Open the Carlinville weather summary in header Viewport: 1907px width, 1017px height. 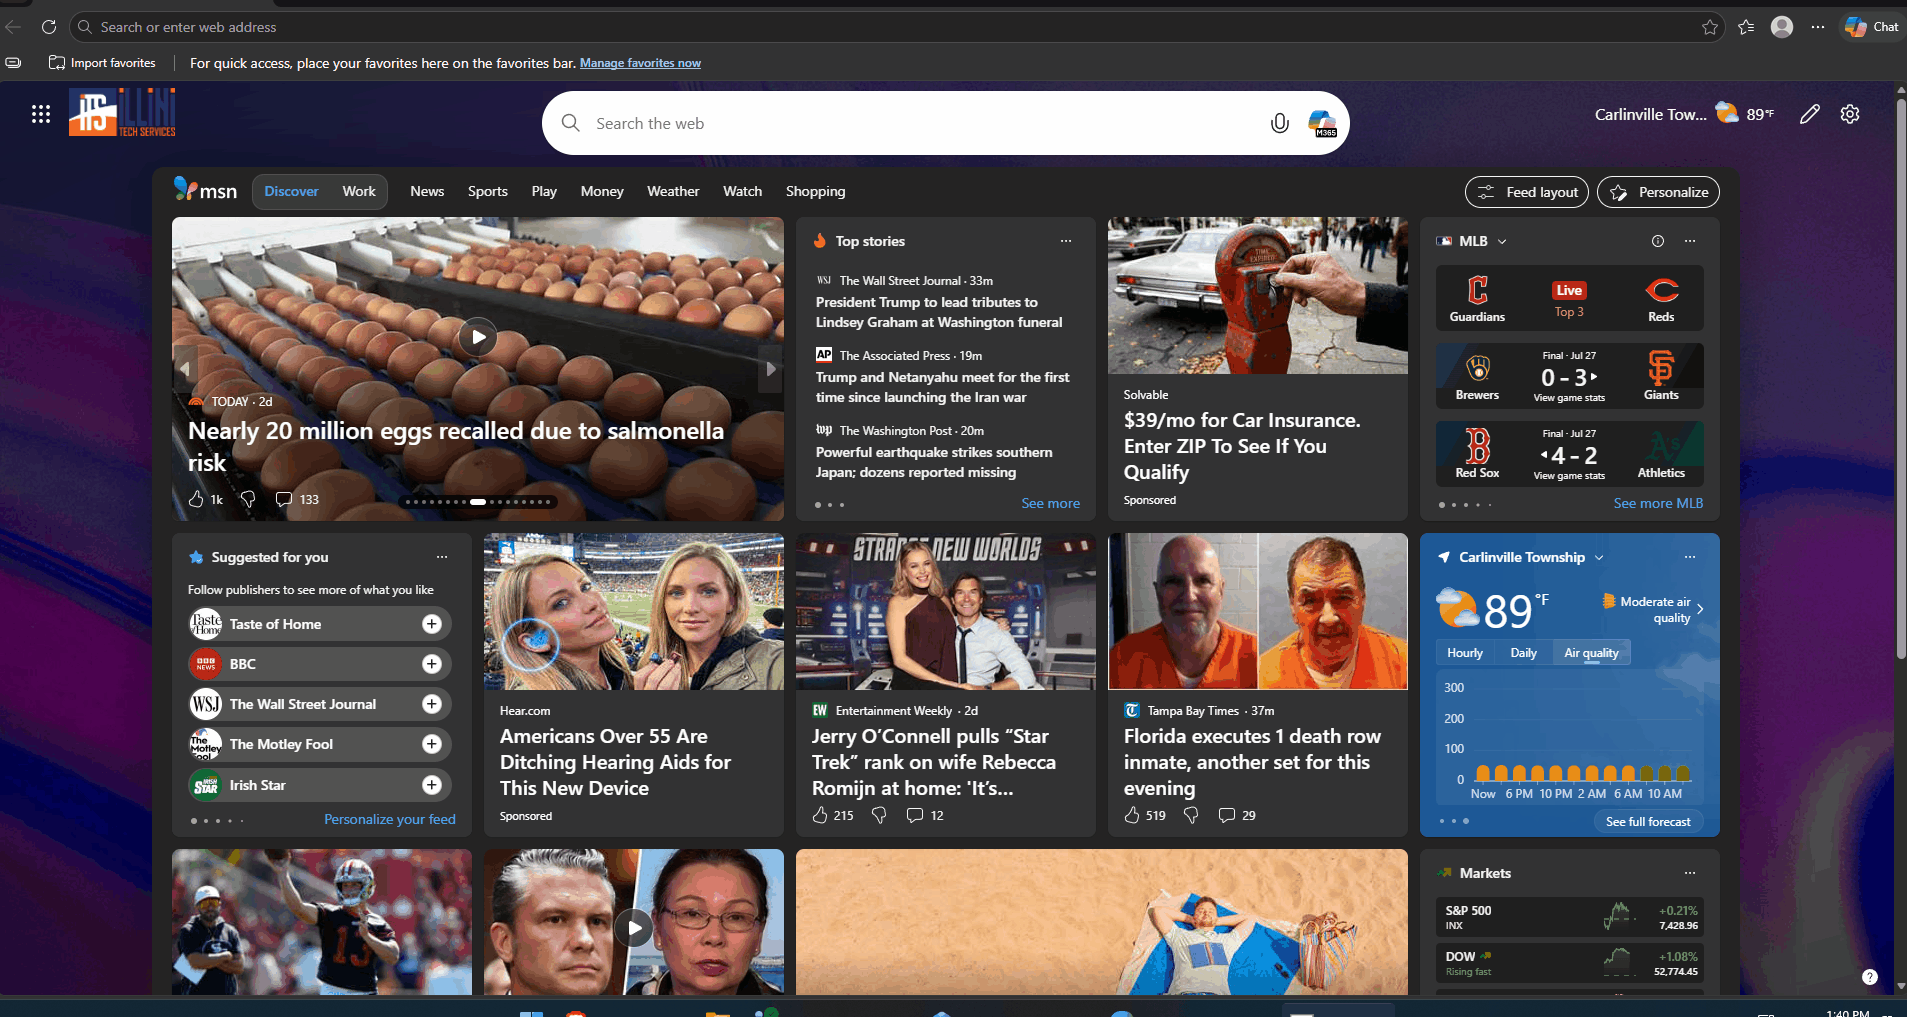[x=1684, y=114]
